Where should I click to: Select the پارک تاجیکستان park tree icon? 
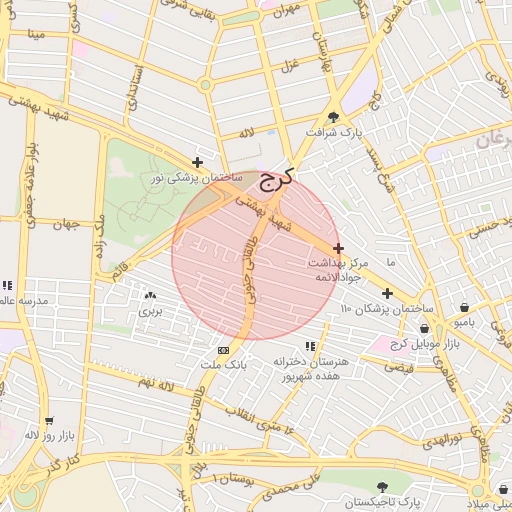(382, 488)
